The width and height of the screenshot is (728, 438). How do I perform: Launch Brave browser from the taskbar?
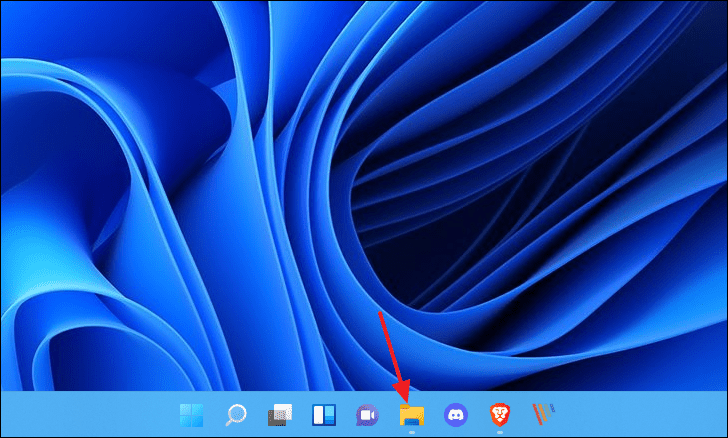pos(500,415)
